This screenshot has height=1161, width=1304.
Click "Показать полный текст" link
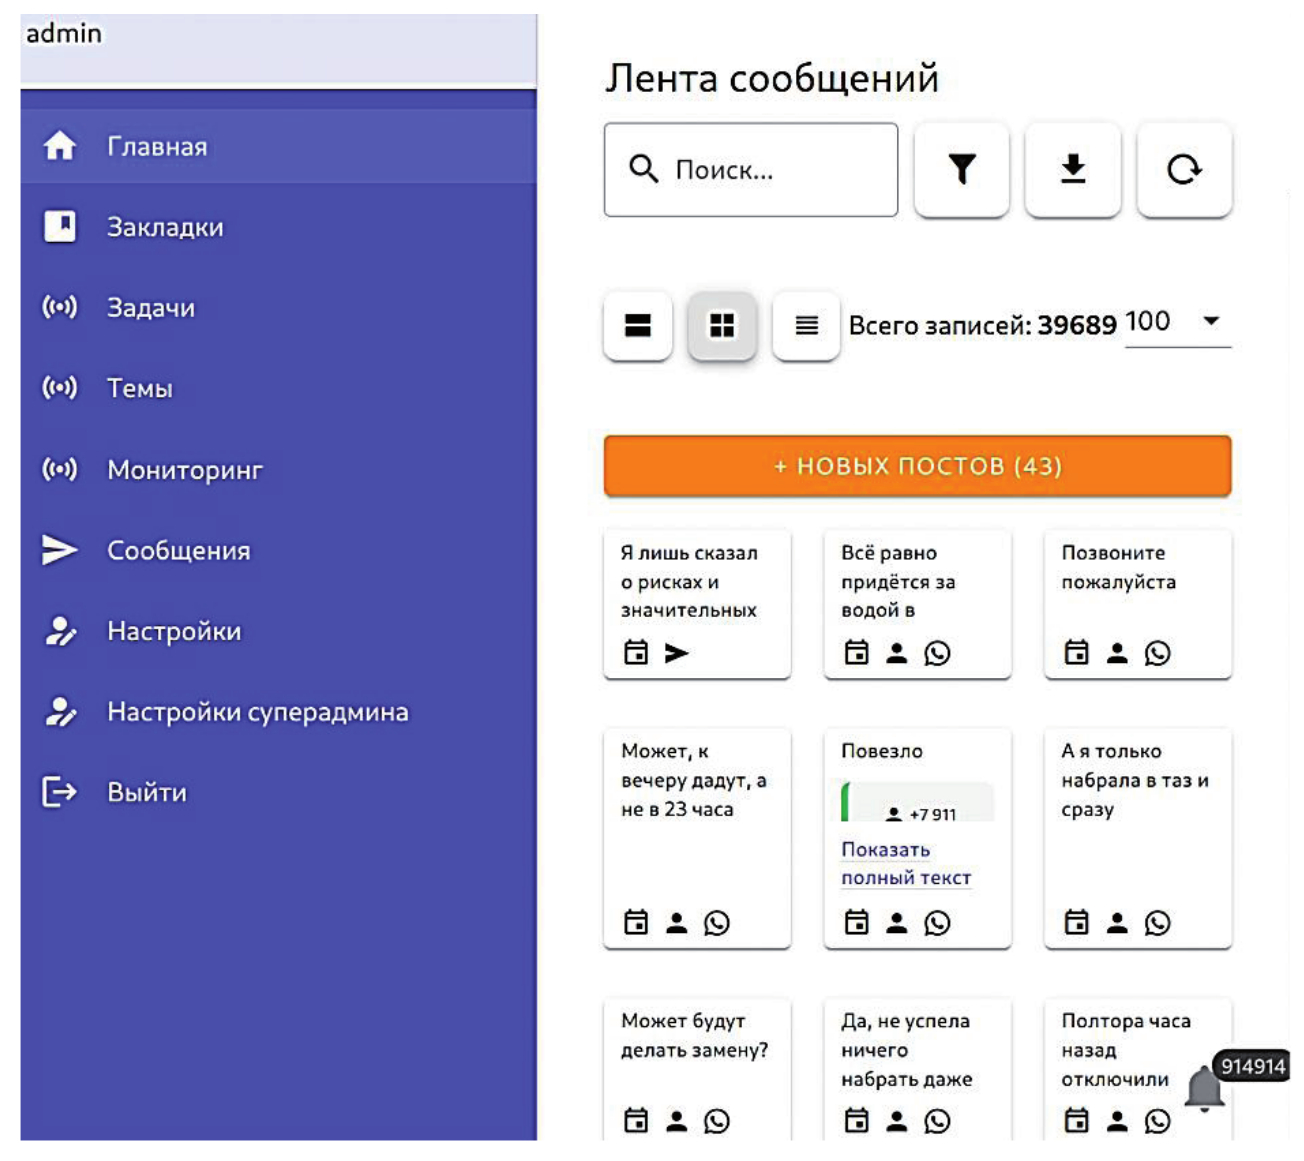click(x=905, y=863)
